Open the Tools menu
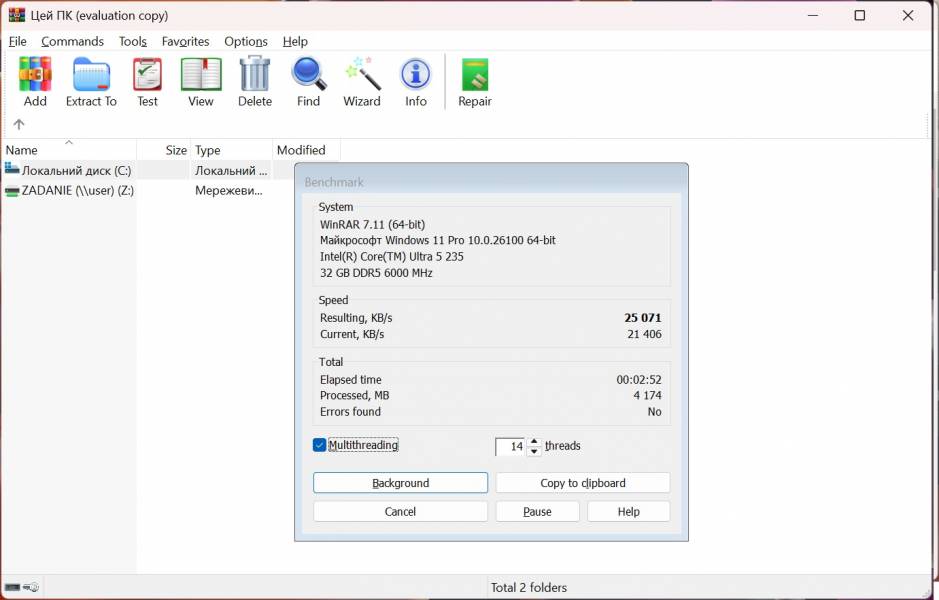Image resolution: width=939 pixels, height=600 pixels. coord(132,41)
